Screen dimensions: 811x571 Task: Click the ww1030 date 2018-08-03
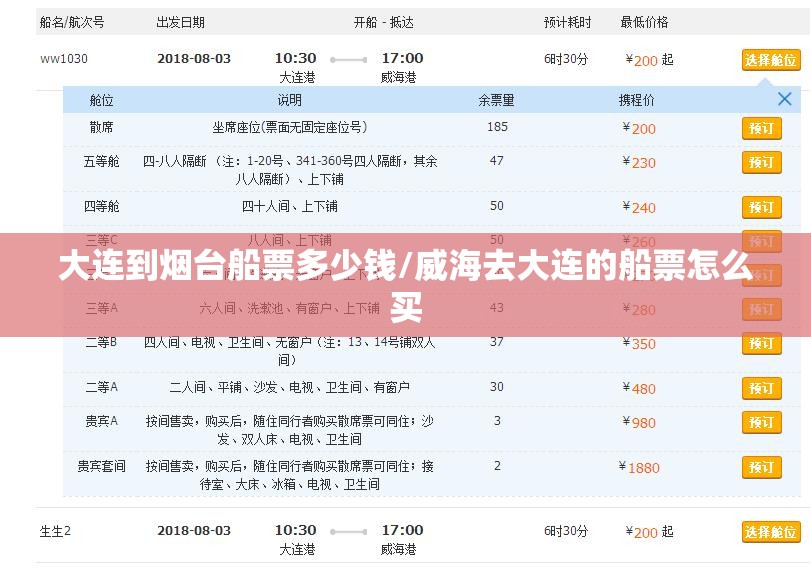194,58
